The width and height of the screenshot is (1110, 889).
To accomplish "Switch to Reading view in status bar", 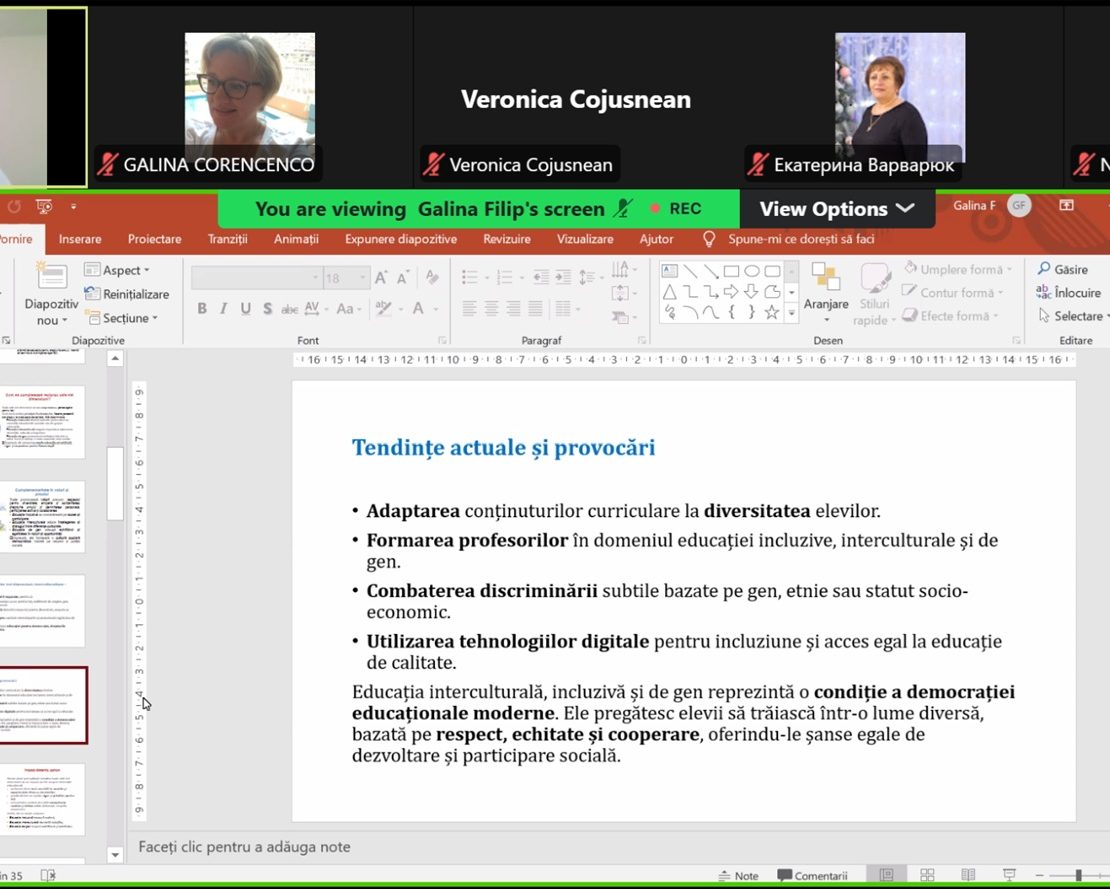I will [967, 875].
